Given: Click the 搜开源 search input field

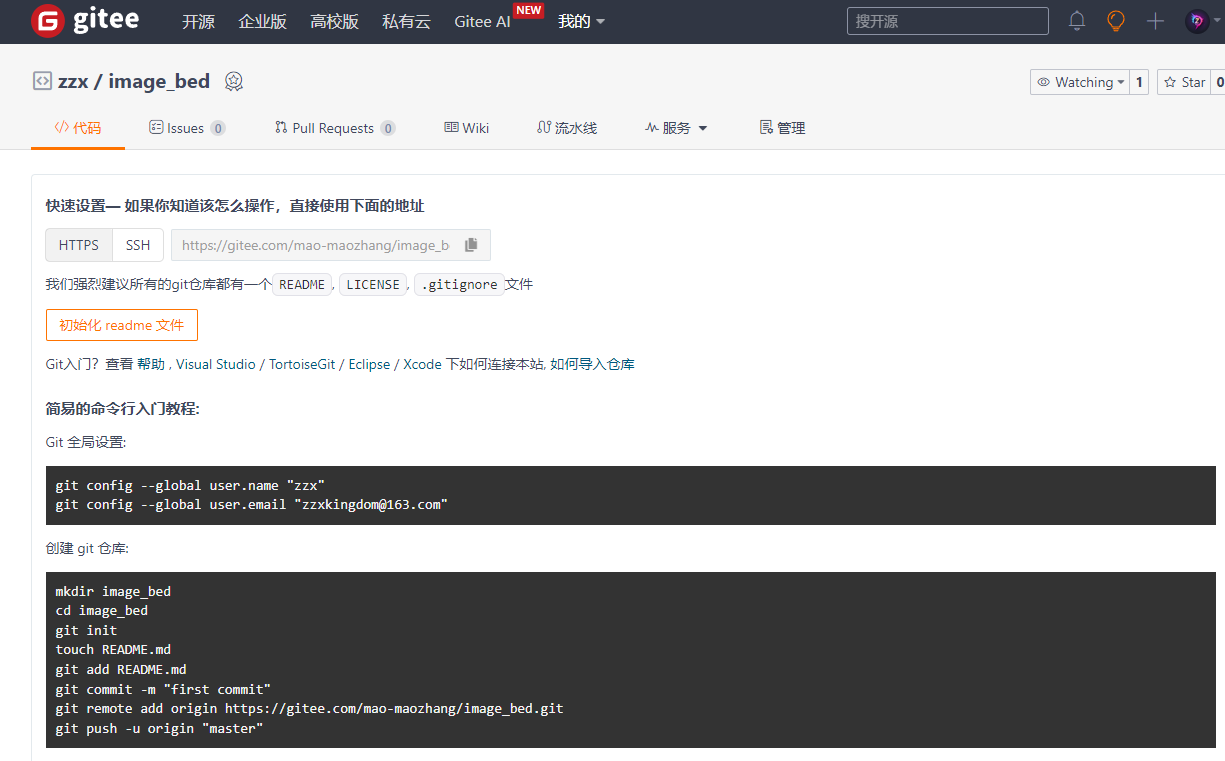Looking at the screenshot, I should tap(946, 20).
